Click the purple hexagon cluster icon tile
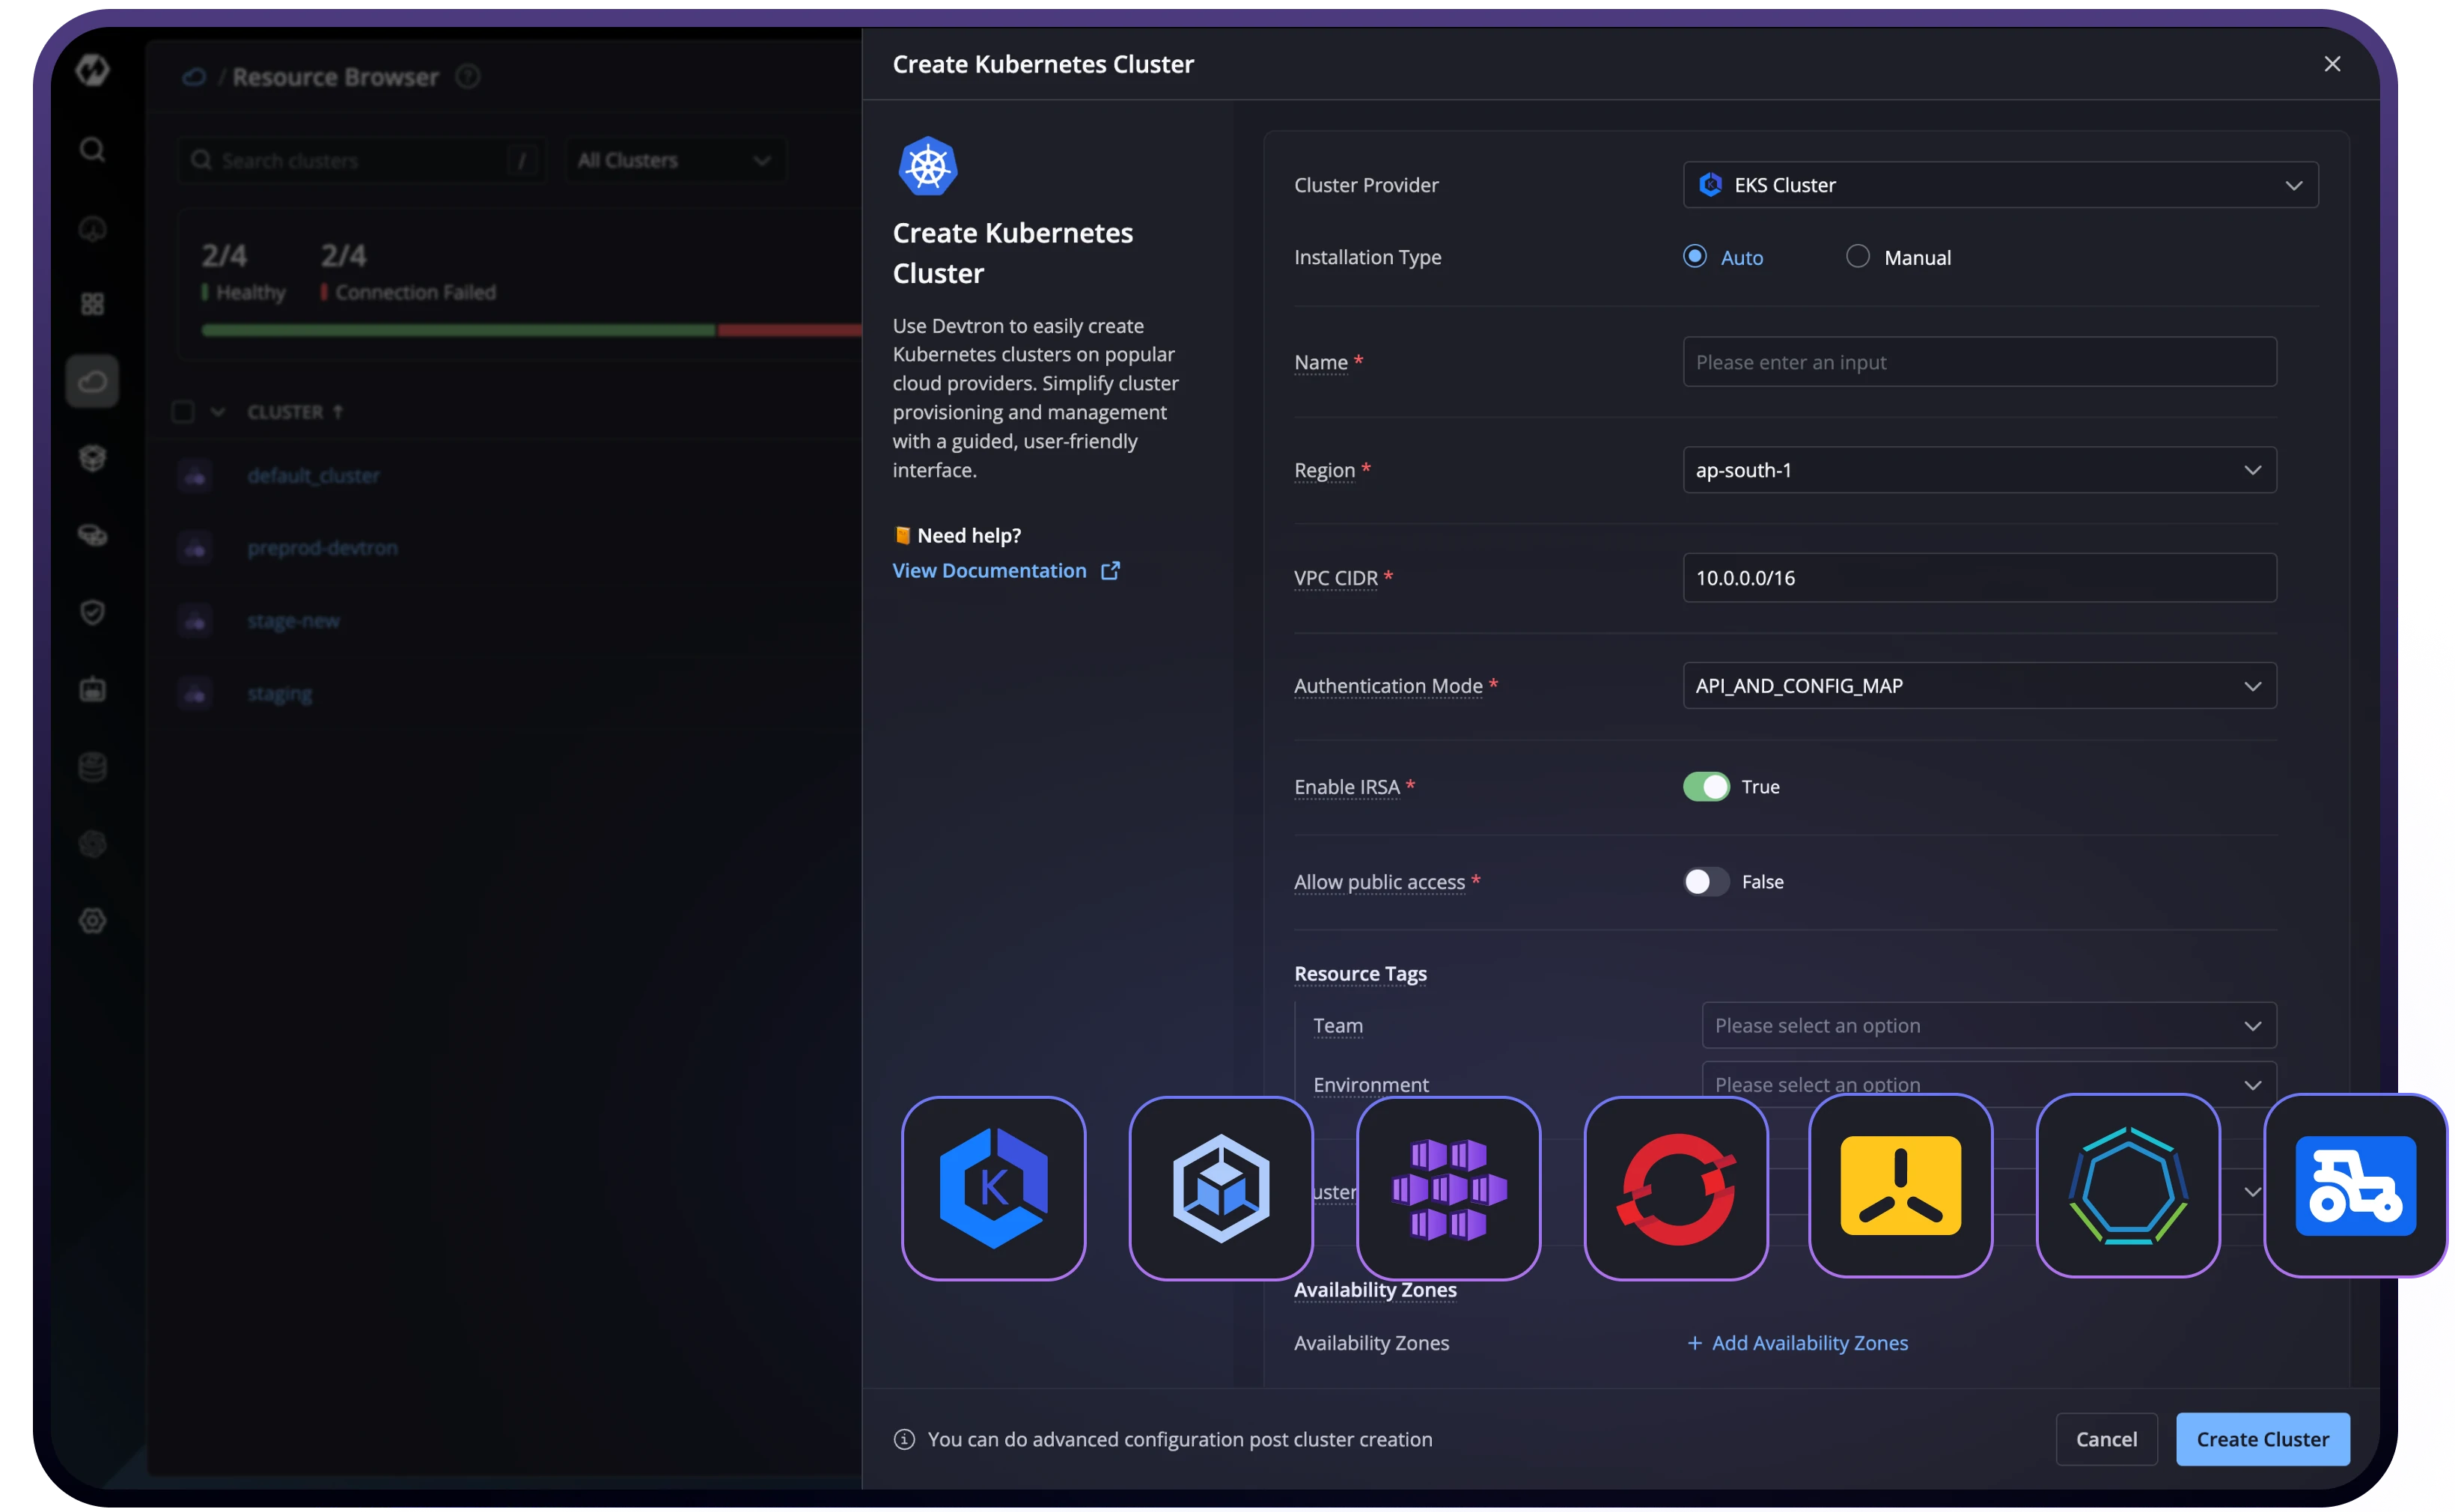 (1448, 1188)
